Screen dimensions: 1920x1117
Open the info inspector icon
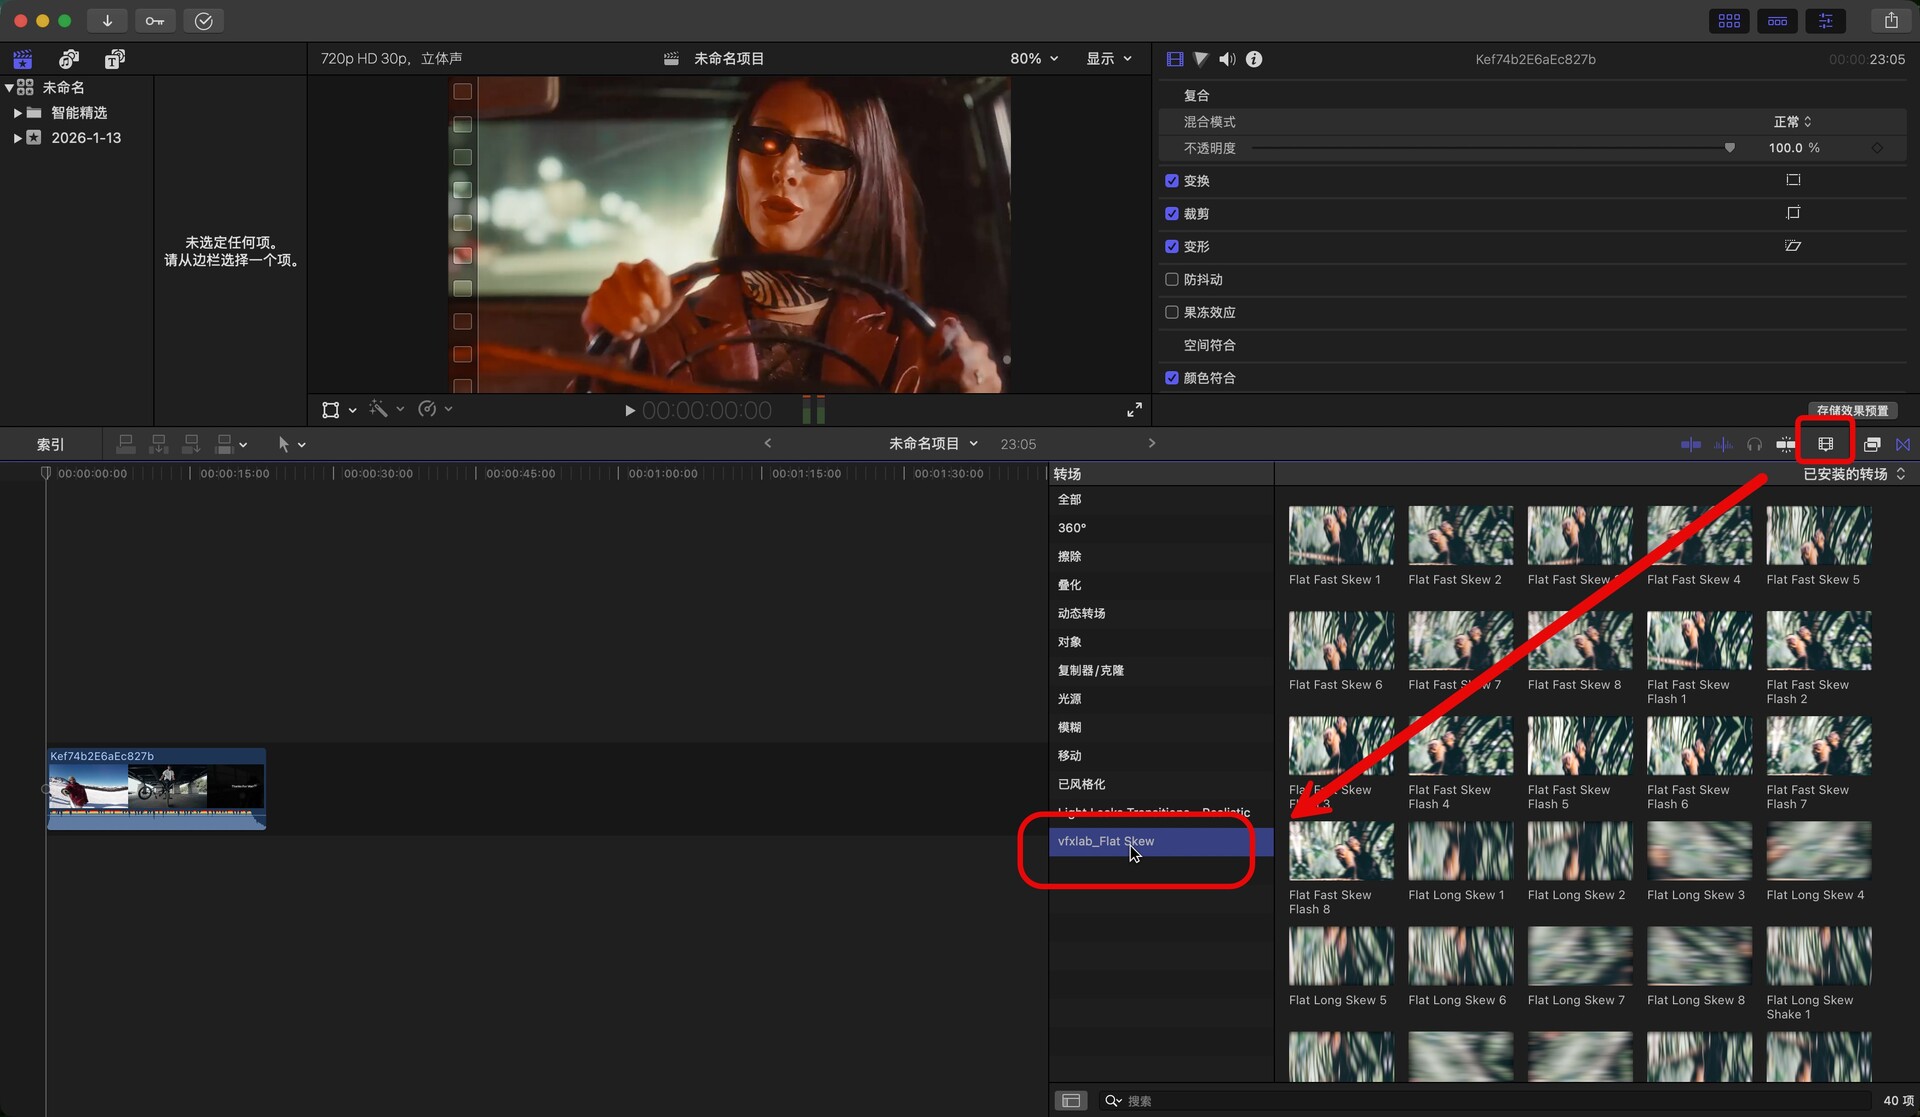click(1254, 59)
